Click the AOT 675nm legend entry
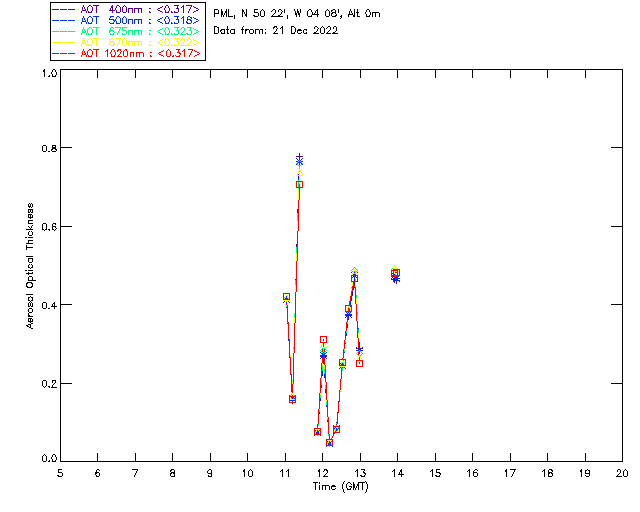The height and width of the screenshot is (512, 640). (127, 31)
